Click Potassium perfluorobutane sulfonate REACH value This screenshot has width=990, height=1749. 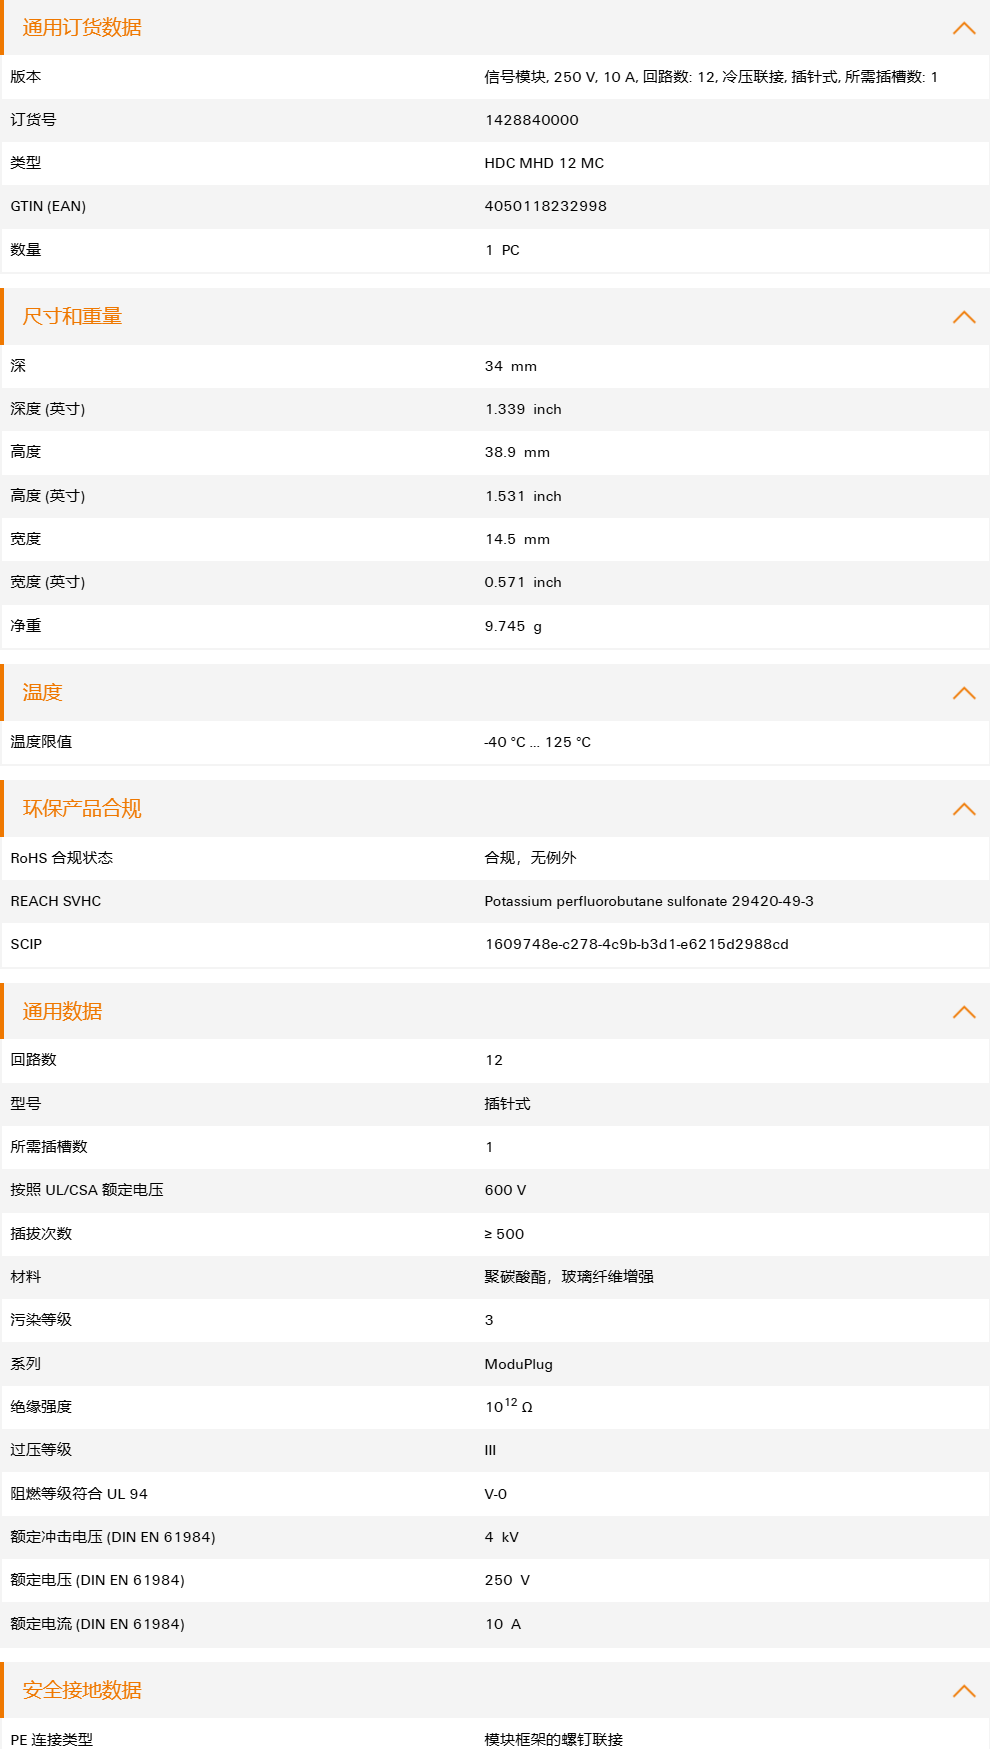649,901
